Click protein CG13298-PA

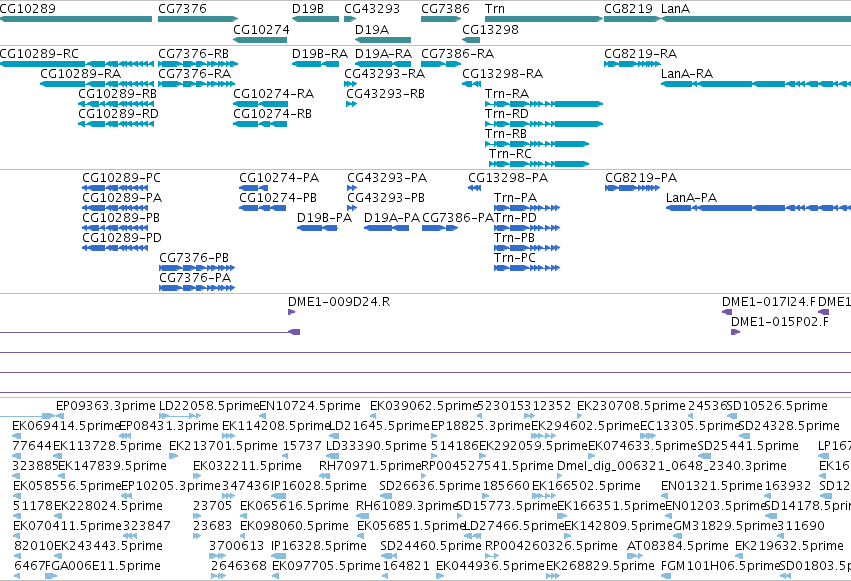[508, 178]
